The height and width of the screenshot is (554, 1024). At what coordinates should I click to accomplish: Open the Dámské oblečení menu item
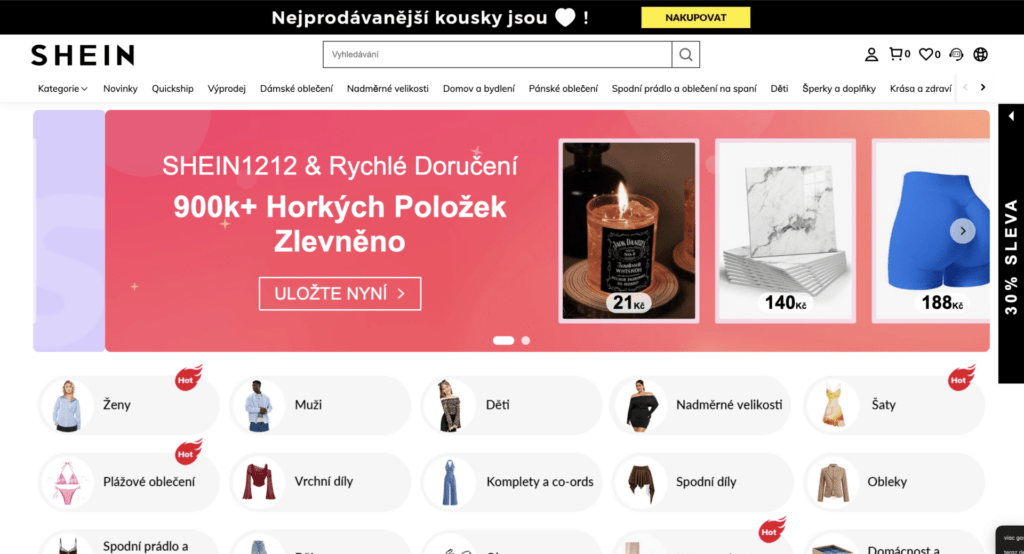[x=296, y=88]
